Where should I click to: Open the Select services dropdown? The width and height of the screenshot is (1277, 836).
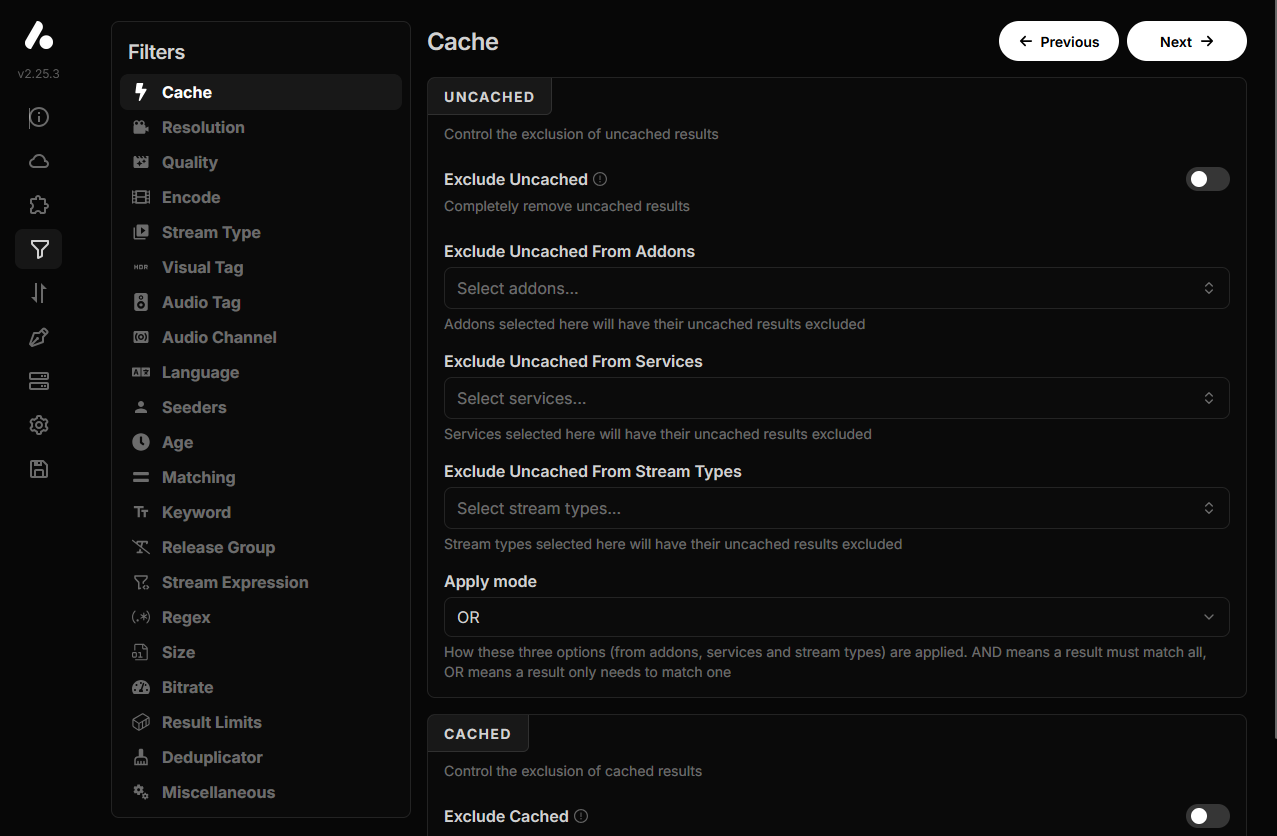coord(836,397)
